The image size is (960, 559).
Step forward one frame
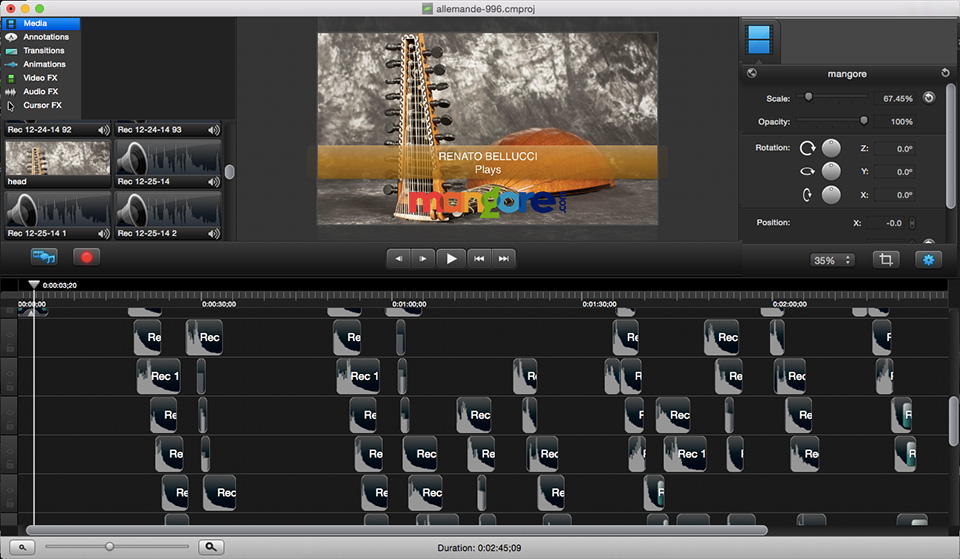tap(423, 259)
